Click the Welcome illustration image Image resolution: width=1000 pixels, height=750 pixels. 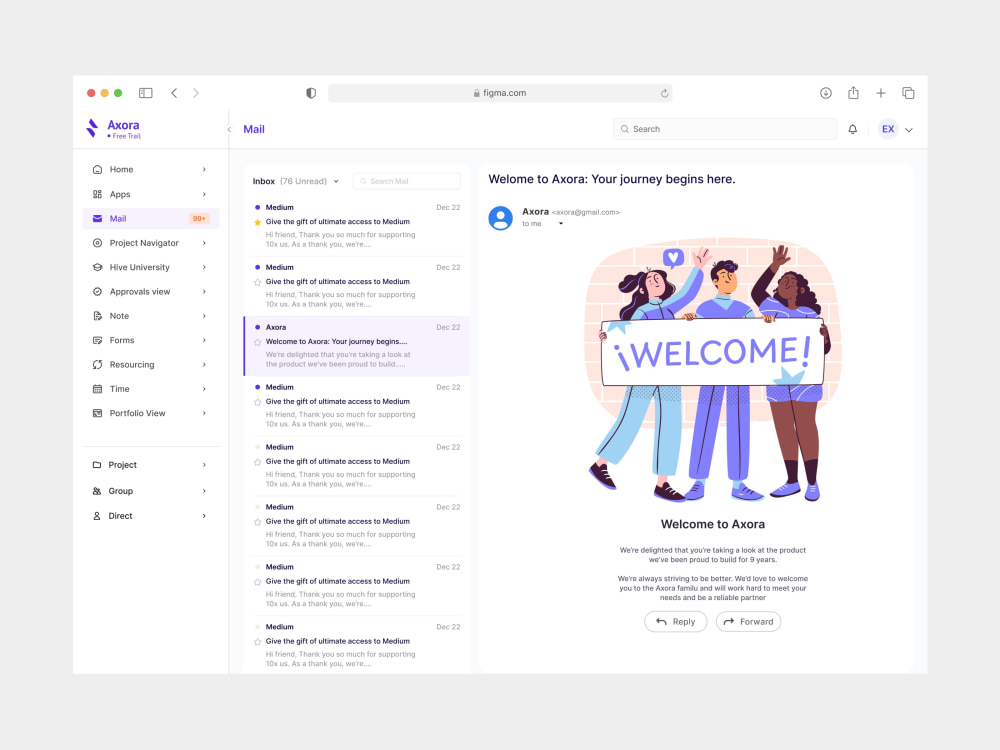[712, 371]
